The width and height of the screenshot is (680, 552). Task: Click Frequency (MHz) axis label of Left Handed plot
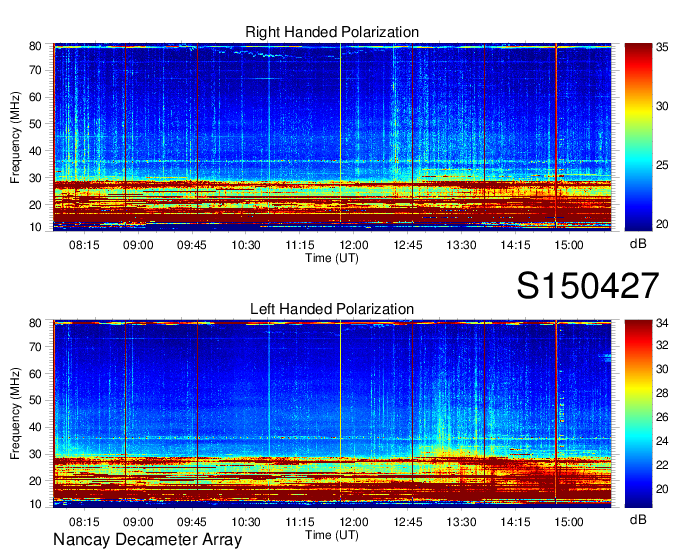pyautogui.click(x=15, y=414)
